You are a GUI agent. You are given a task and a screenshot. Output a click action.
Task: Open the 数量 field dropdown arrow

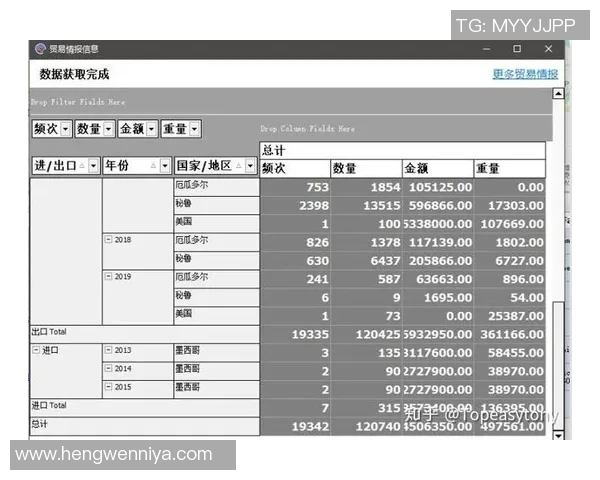click(x=108, y=129)
